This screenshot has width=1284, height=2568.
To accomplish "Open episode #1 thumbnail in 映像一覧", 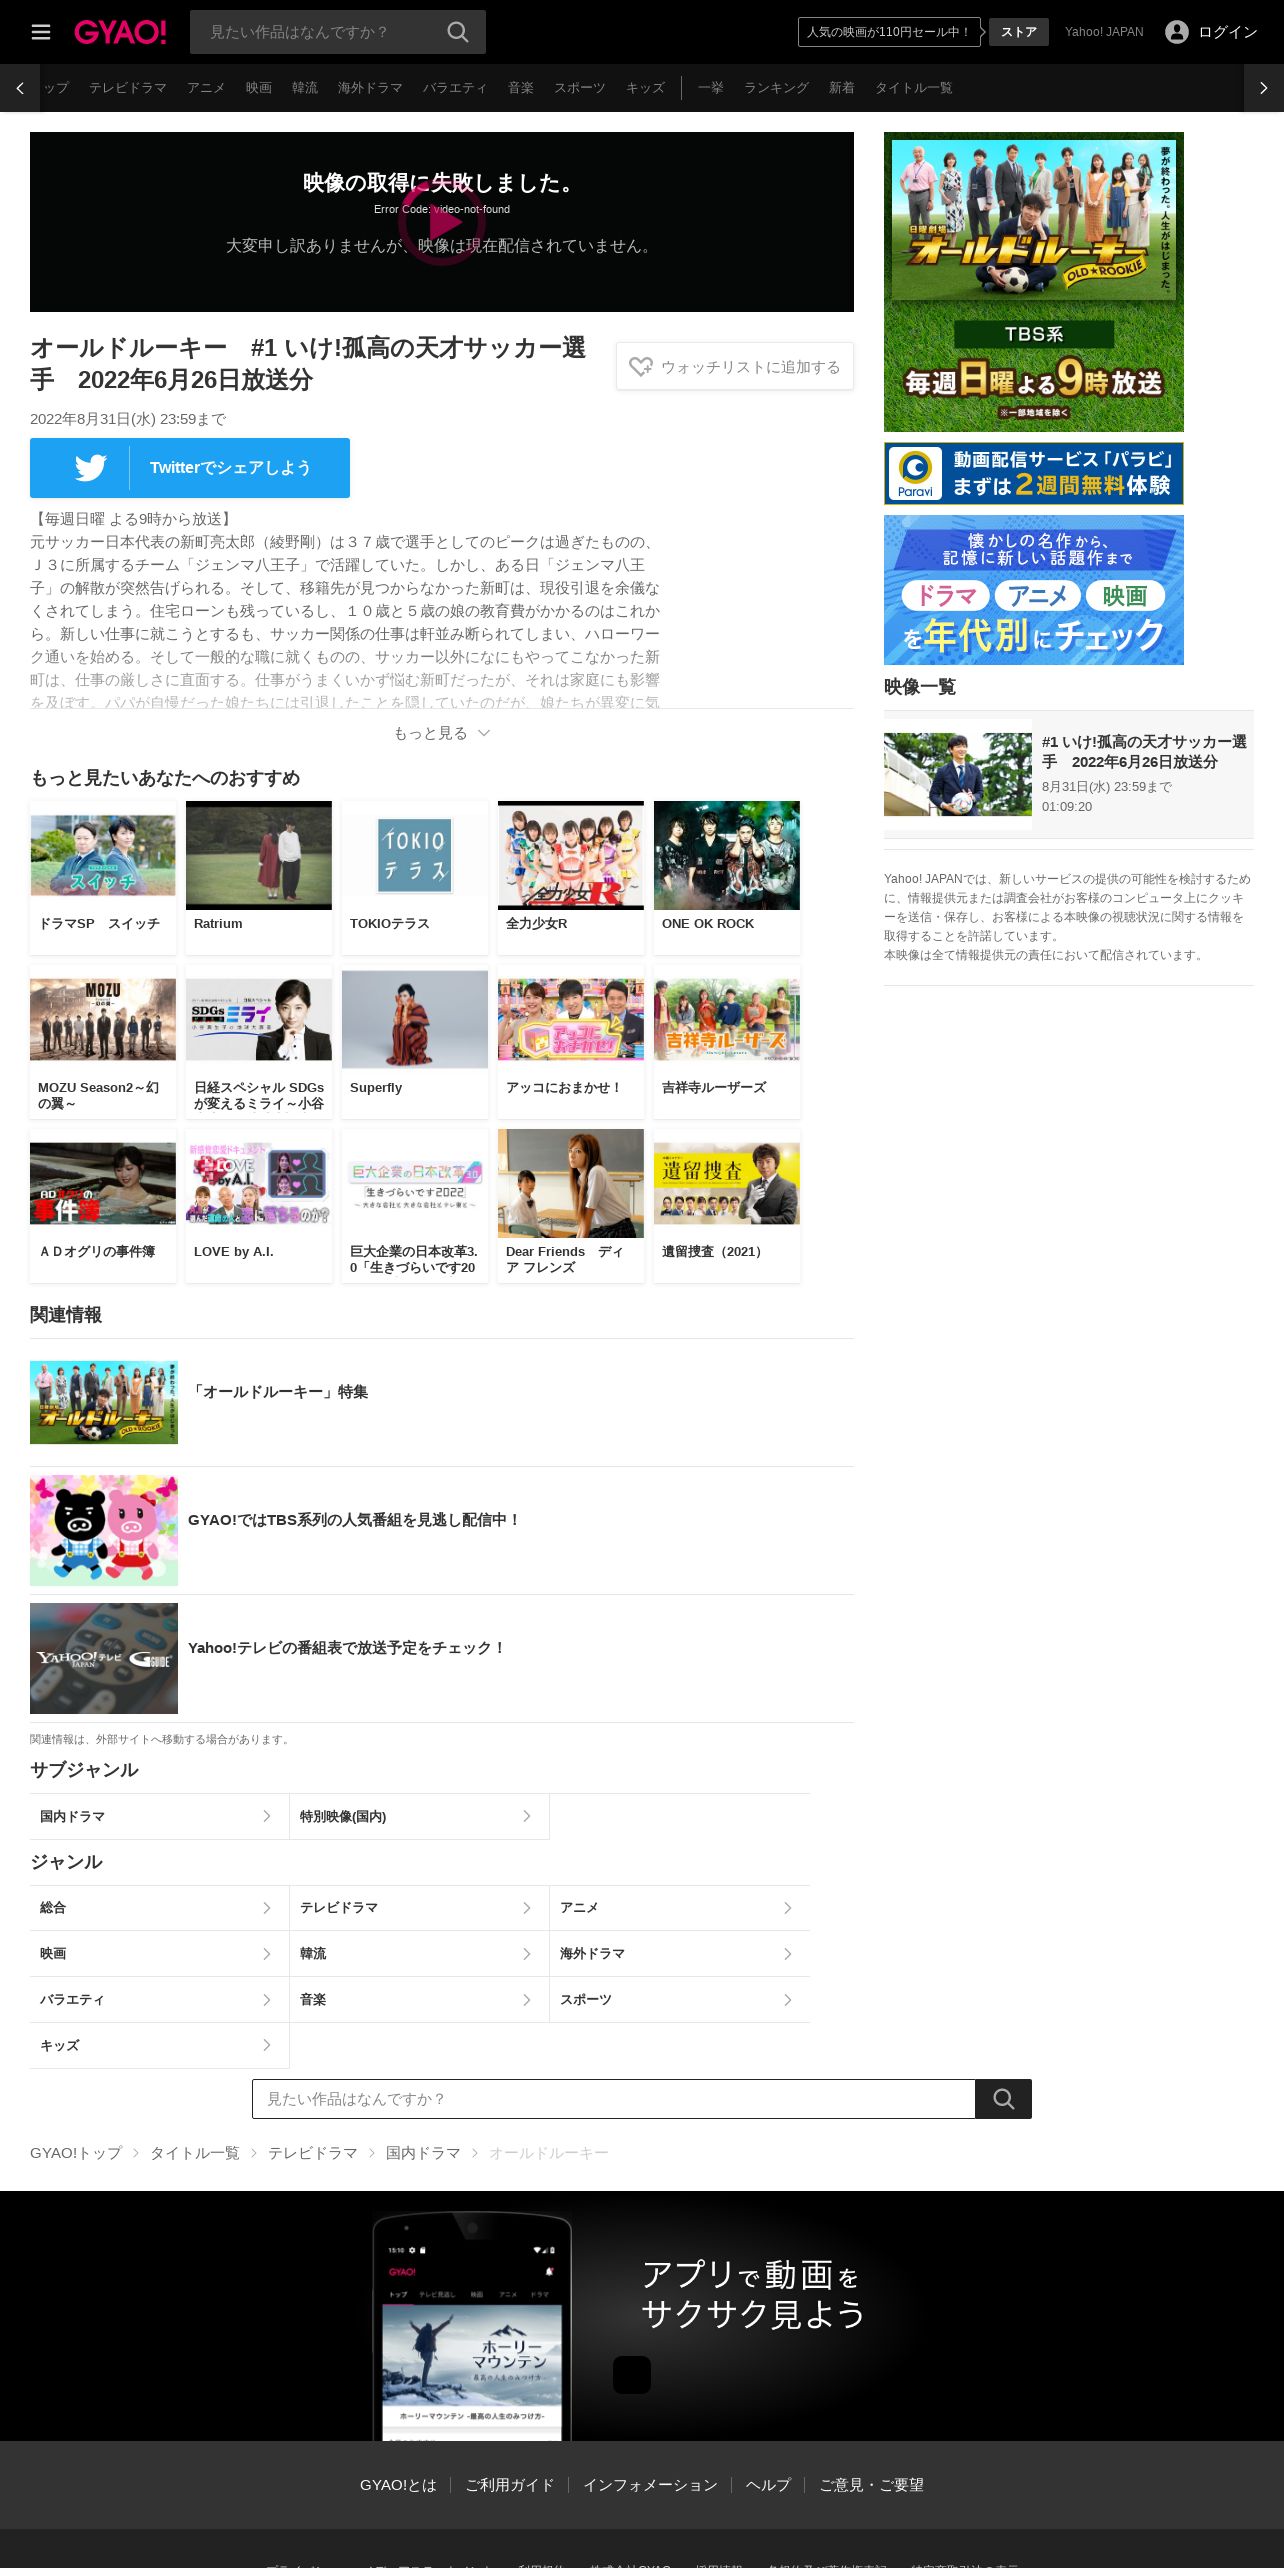I will tap(958, 774).
